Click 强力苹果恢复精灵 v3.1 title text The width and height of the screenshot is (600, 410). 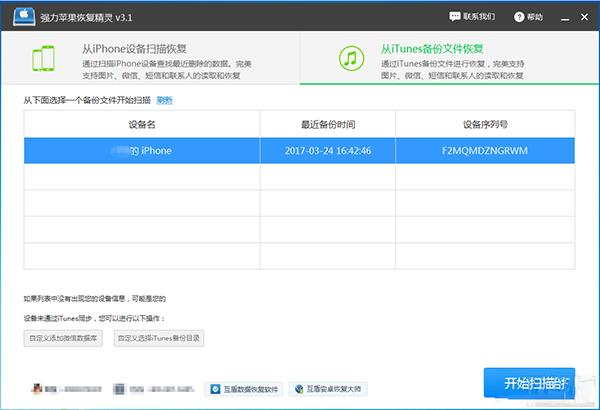(x=86, y=18)
